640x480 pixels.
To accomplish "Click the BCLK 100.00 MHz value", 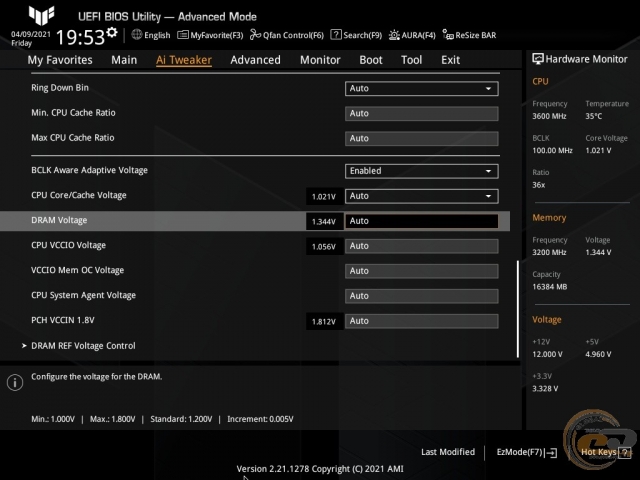I will (x=552, y=151).
